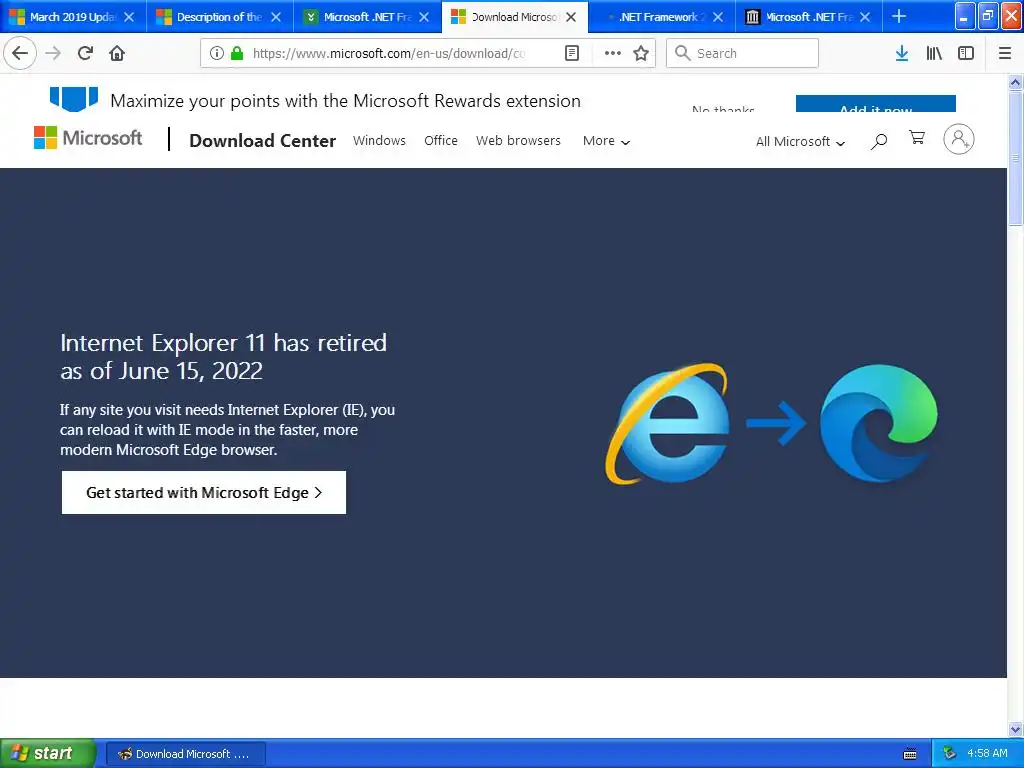The width and height of the screenshot is (1024, 768).
Task: Show the sidebars panel
Action: (966, 53)
